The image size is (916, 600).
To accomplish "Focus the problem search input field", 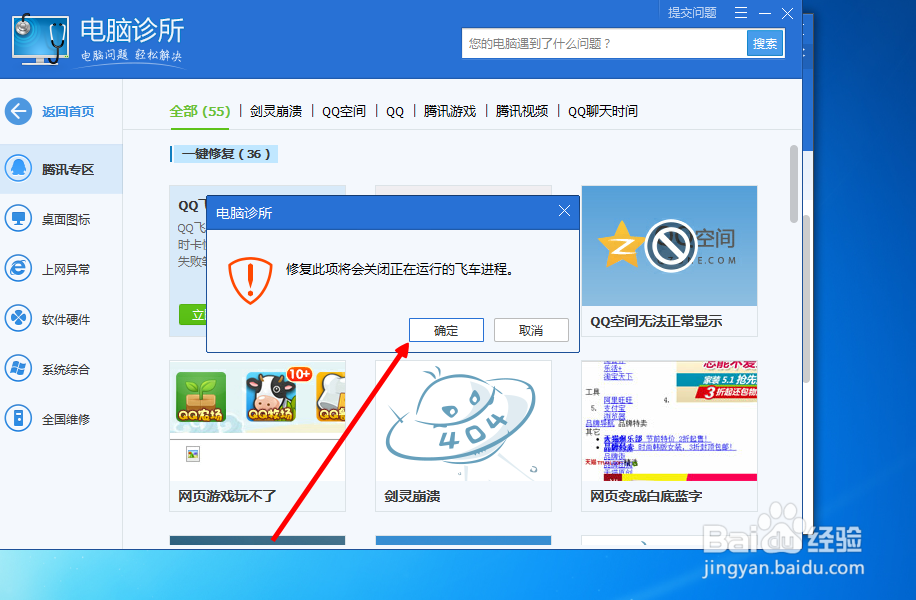I will (605, 43).
